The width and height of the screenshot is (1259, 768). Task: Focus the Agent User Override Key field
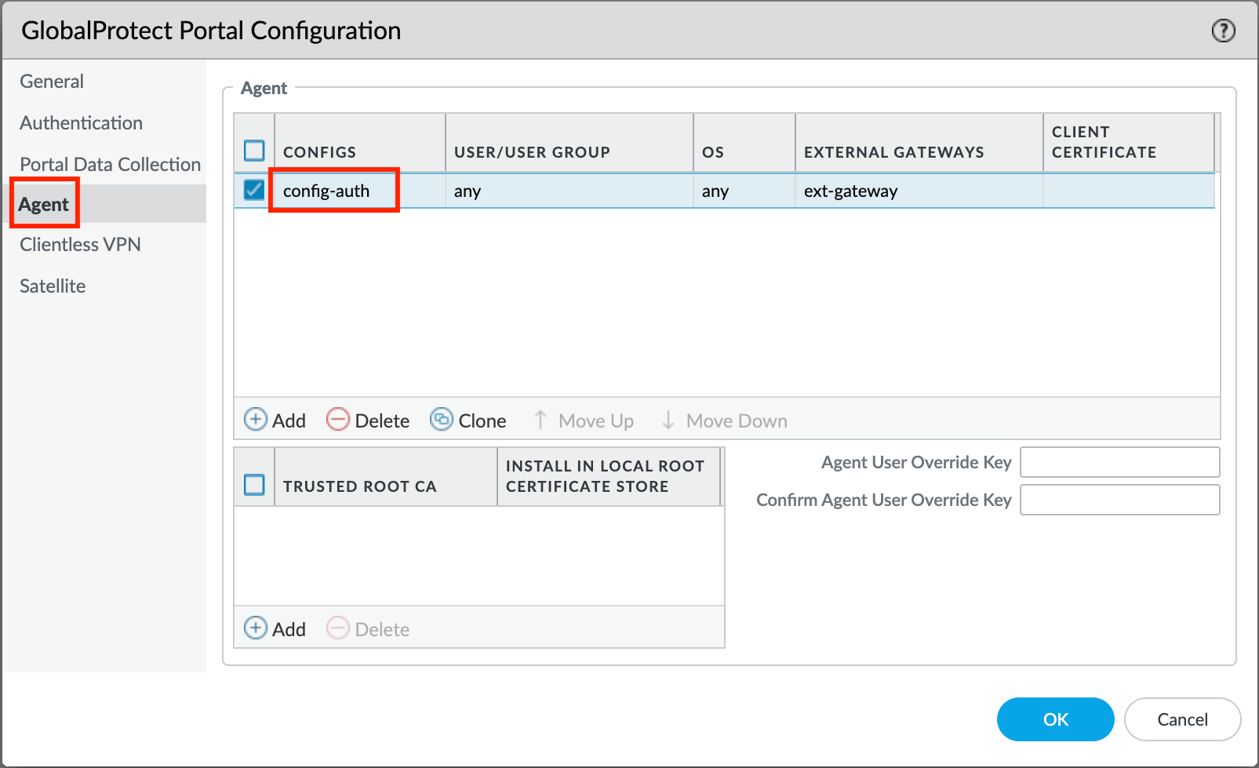point(1120,462)
